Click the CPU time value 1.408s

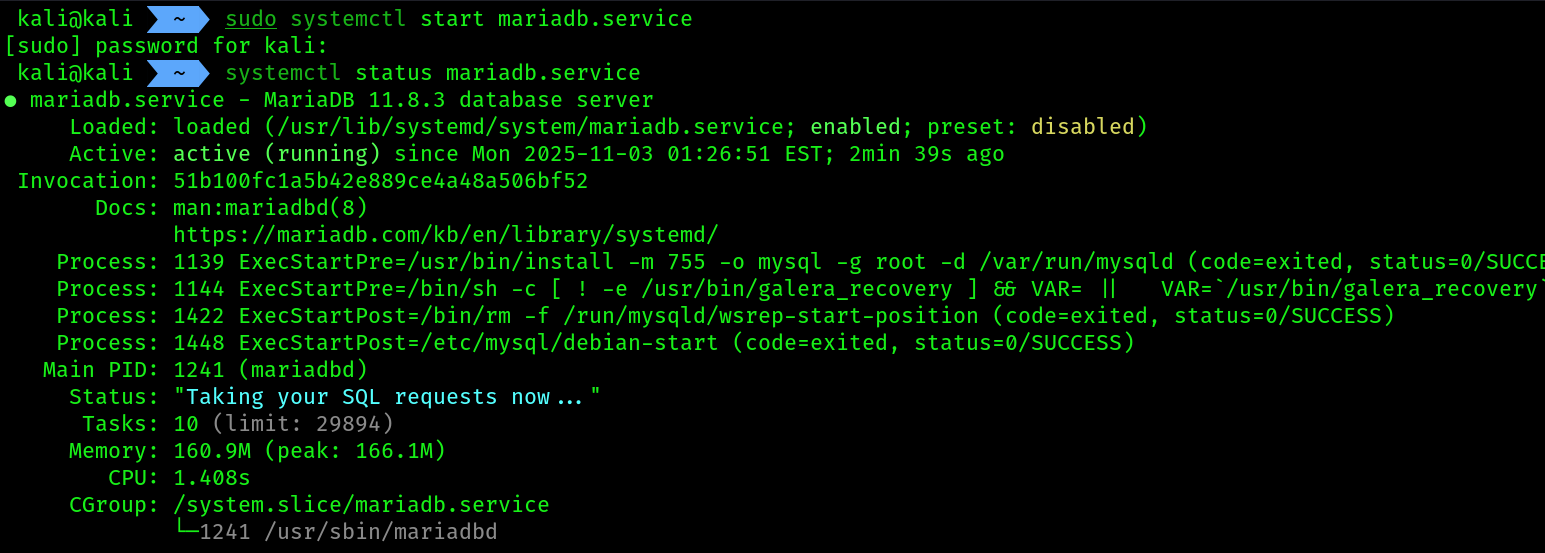point(212,478)
